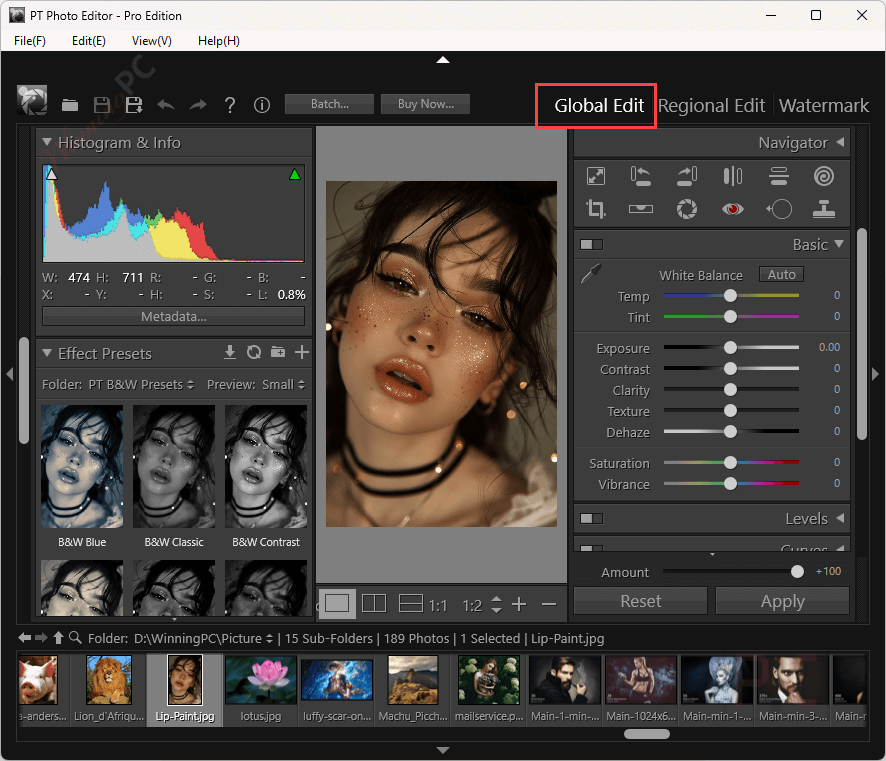Viewport: 886px width, 761px height.
Task: Rotate the photo left with the rotate icon
Action: click(x=640, y=176)
